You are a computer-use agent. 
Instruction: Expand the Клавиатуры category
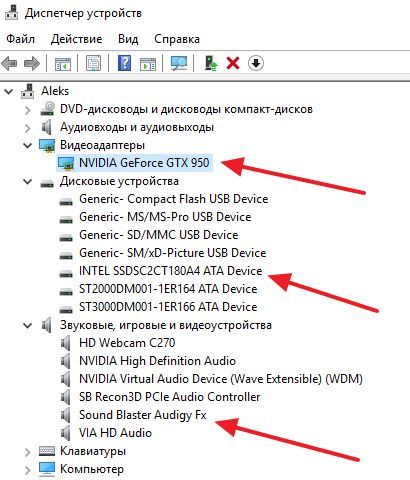(28, 452)
